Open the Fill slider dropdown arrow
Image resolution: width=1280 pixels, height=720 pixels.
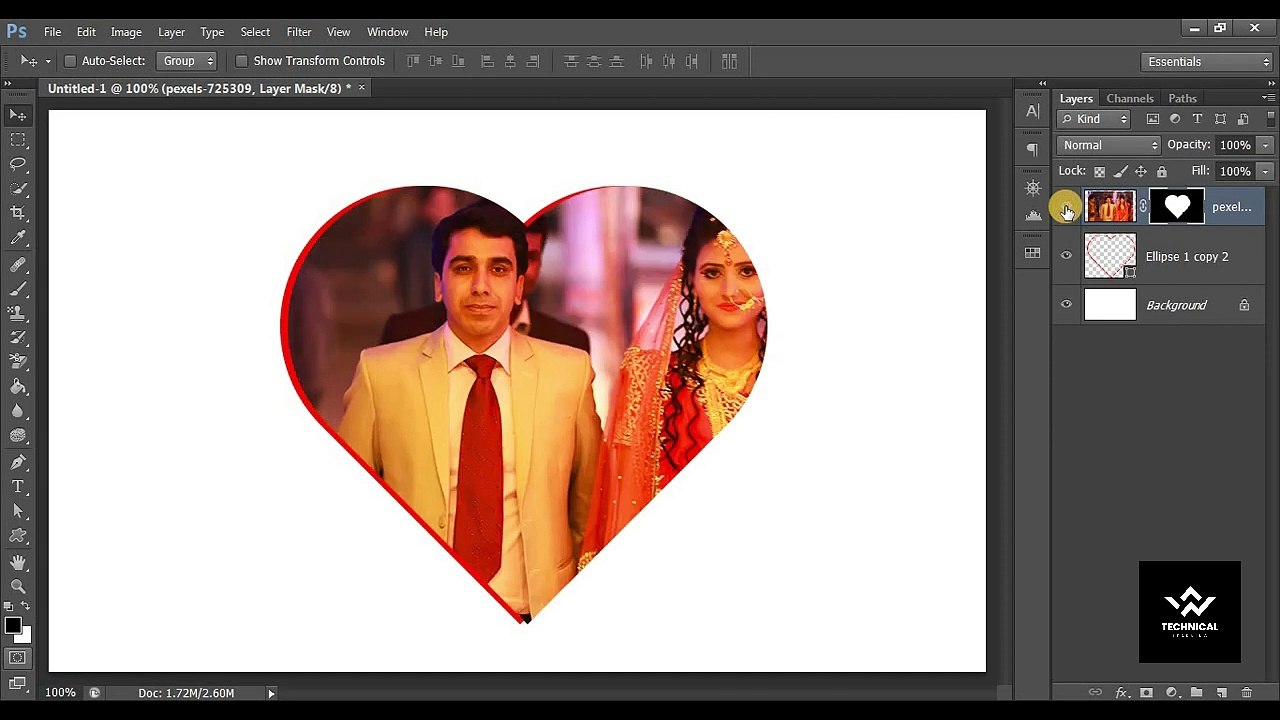click(x=1265, y=171)
